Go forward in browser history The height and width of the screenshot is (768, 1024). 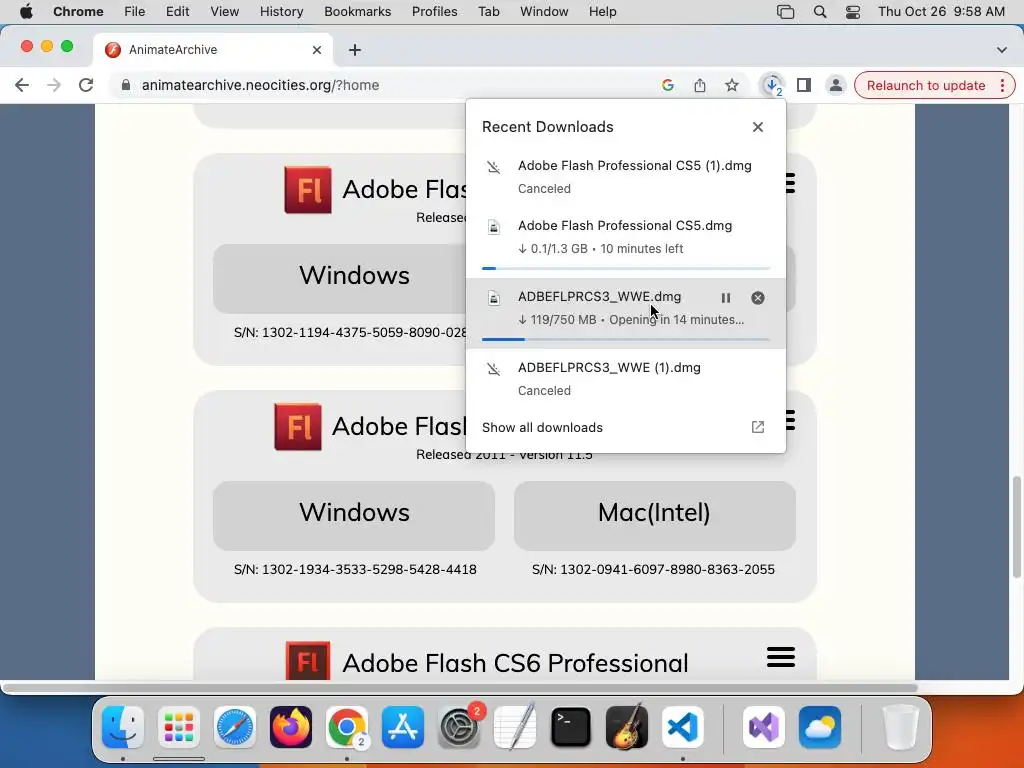click(54, 85)
